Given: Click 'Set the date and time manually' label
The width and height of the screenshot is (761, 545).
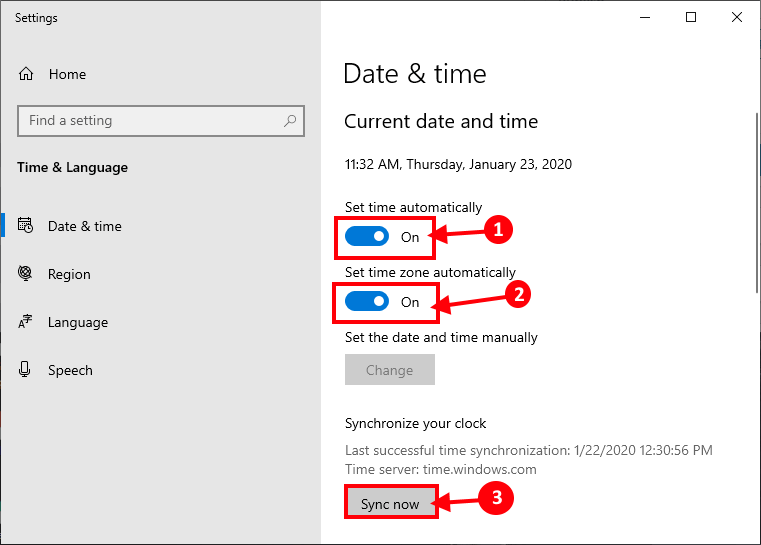Looking at the screenshot, I should [x=441, y=337].
